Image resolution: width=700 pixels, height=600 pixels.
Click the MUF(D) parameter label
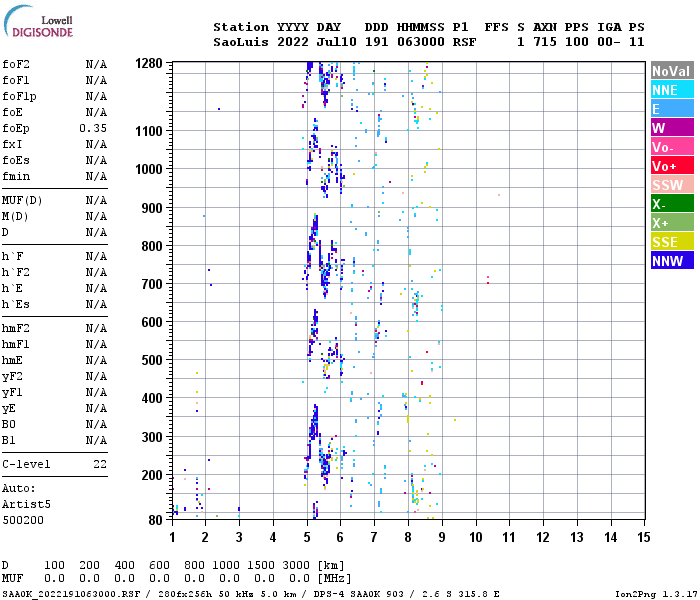pos(22,200)
